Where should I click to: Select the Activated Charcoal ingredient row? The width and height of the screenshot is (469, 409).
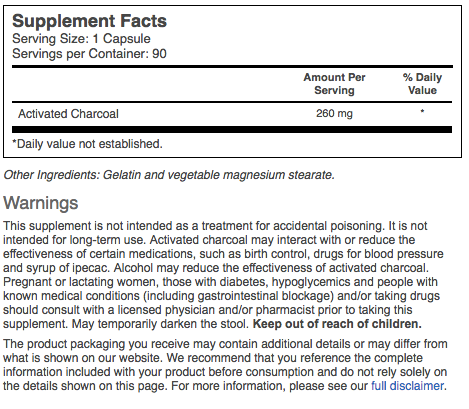point(232,114)
